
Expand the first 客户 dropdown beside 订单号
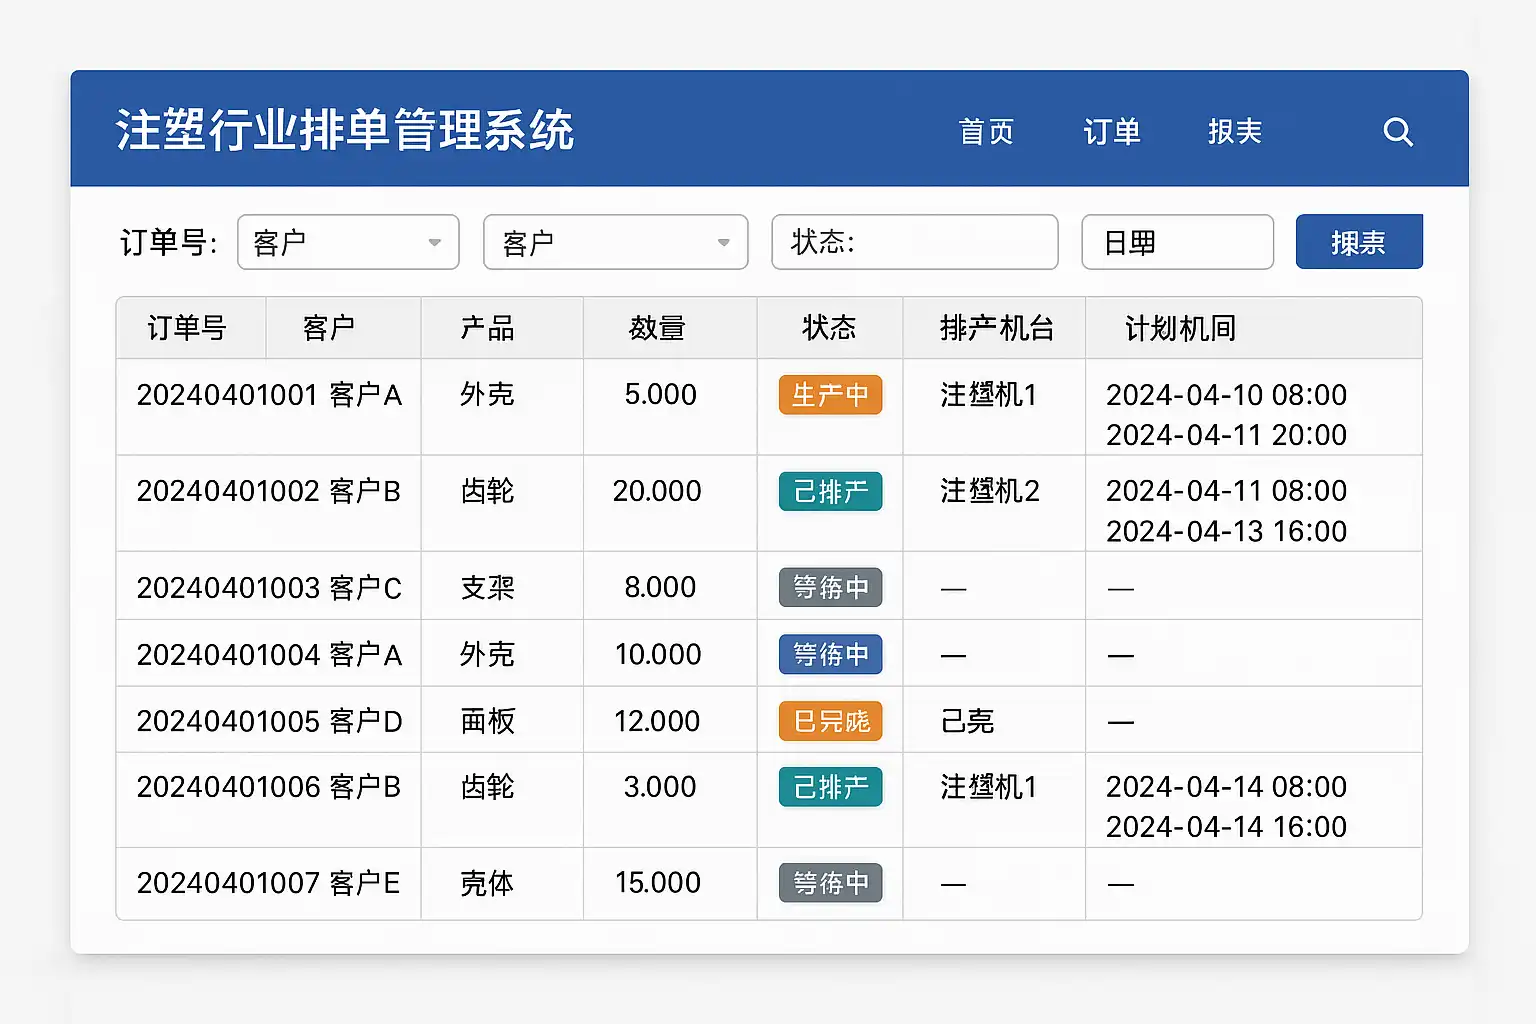(348, 242)
